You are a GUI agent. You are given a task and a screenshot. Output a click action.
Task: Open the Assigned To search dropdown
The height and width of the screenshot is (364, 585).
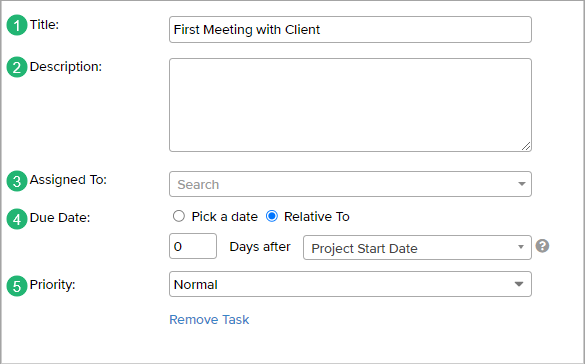[350, 184]
